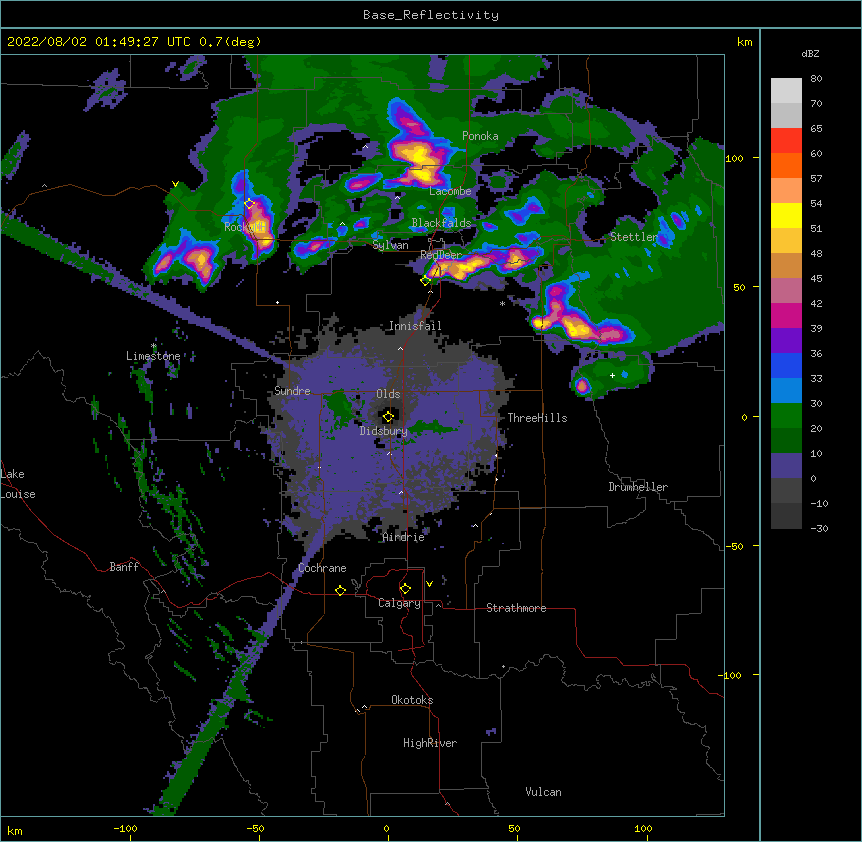Click the white plus marker in southeast storm cell
The image size is (862, 842).
click(612, 375)
